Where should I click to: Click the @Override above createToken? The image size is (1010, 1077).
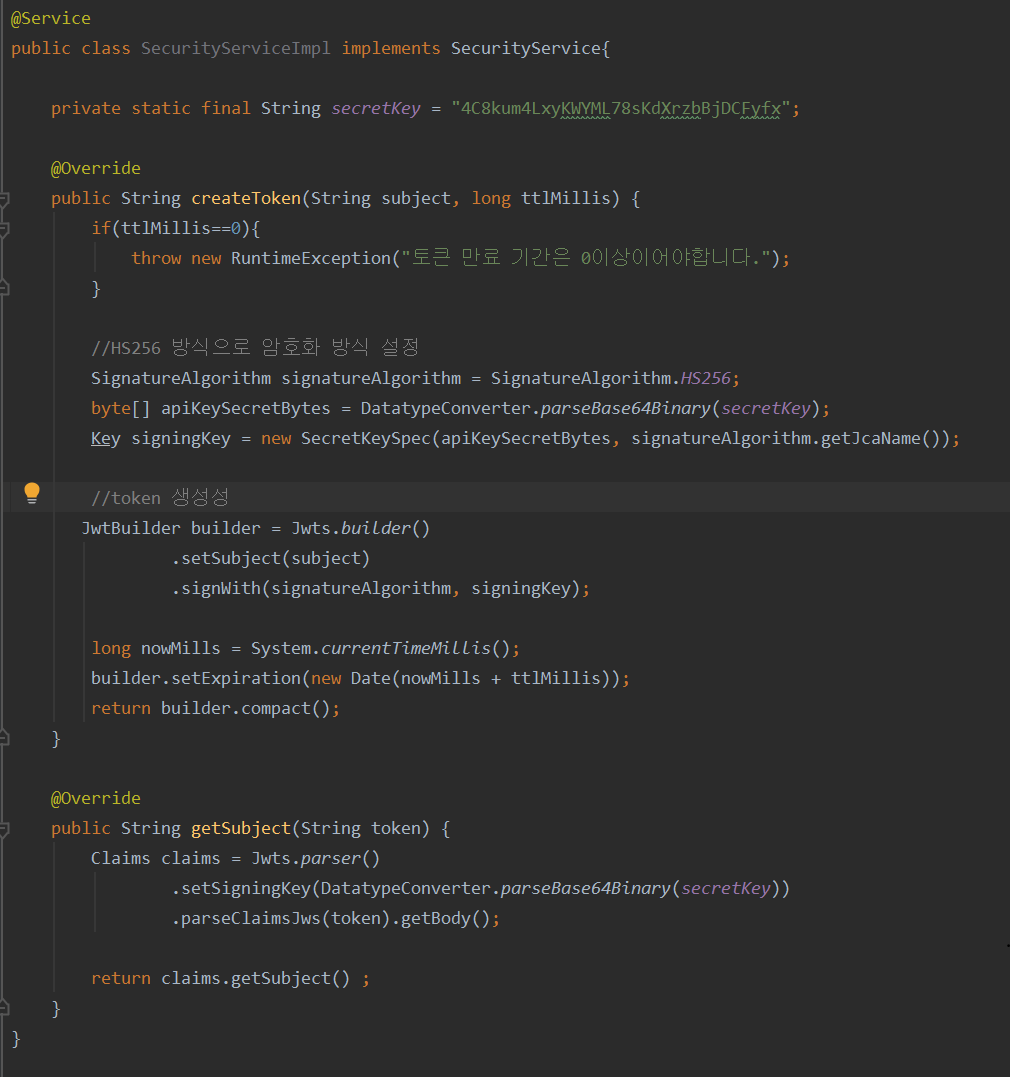[x=96, y=168]
